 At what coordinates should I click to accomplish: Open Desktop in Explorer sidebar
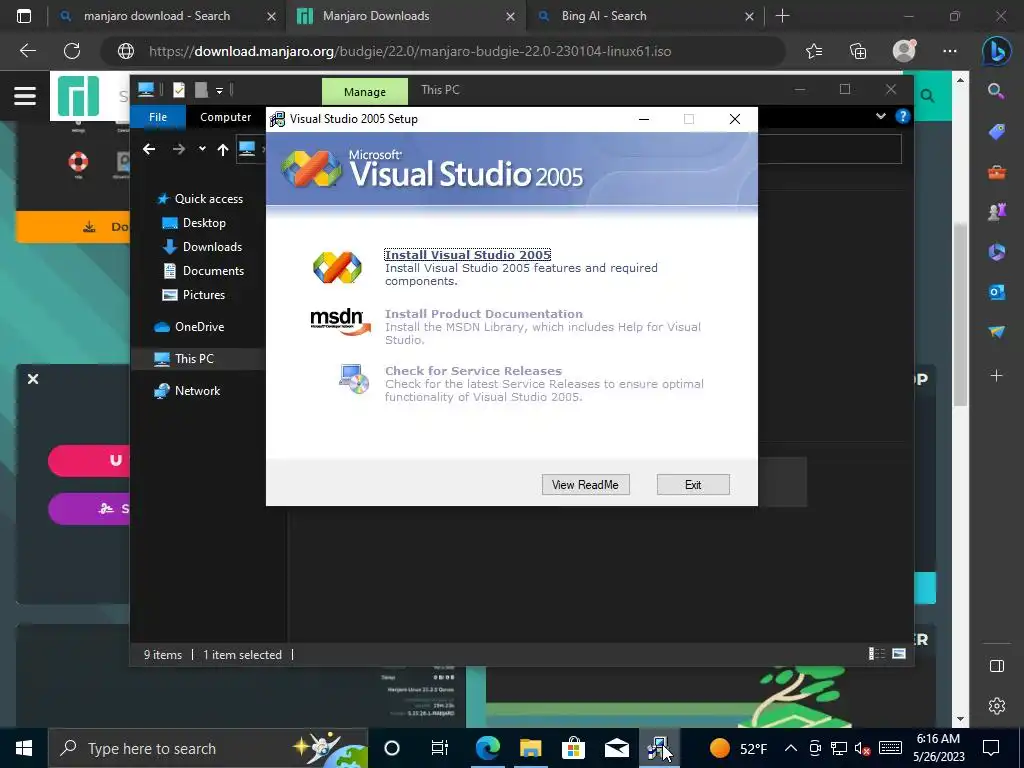click(x=194, y=223)
